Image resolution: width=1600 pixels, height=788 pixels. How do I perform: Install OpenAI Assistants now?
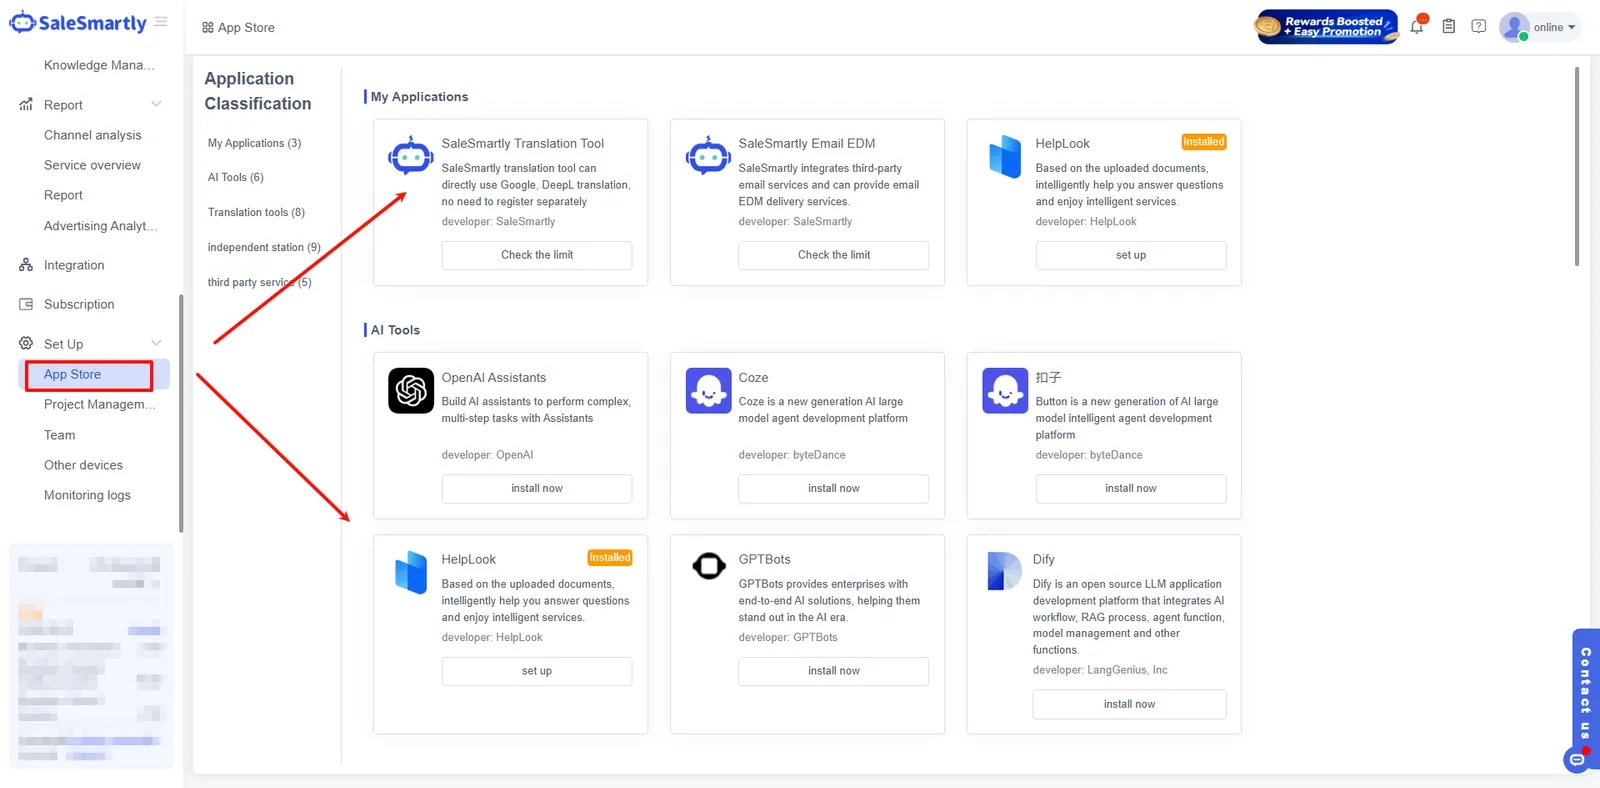point(537,488)
